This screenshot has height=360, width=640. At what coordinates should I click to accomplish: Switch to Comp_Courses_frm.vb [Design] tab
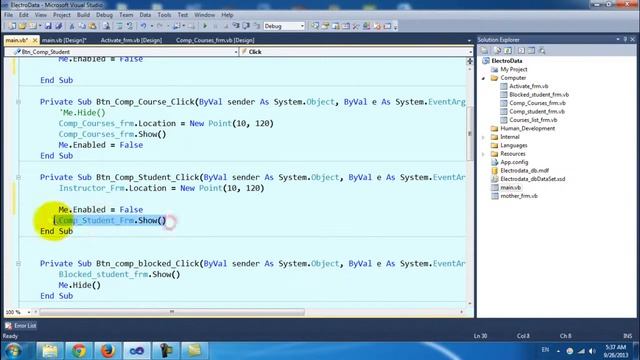pos(215,40)
